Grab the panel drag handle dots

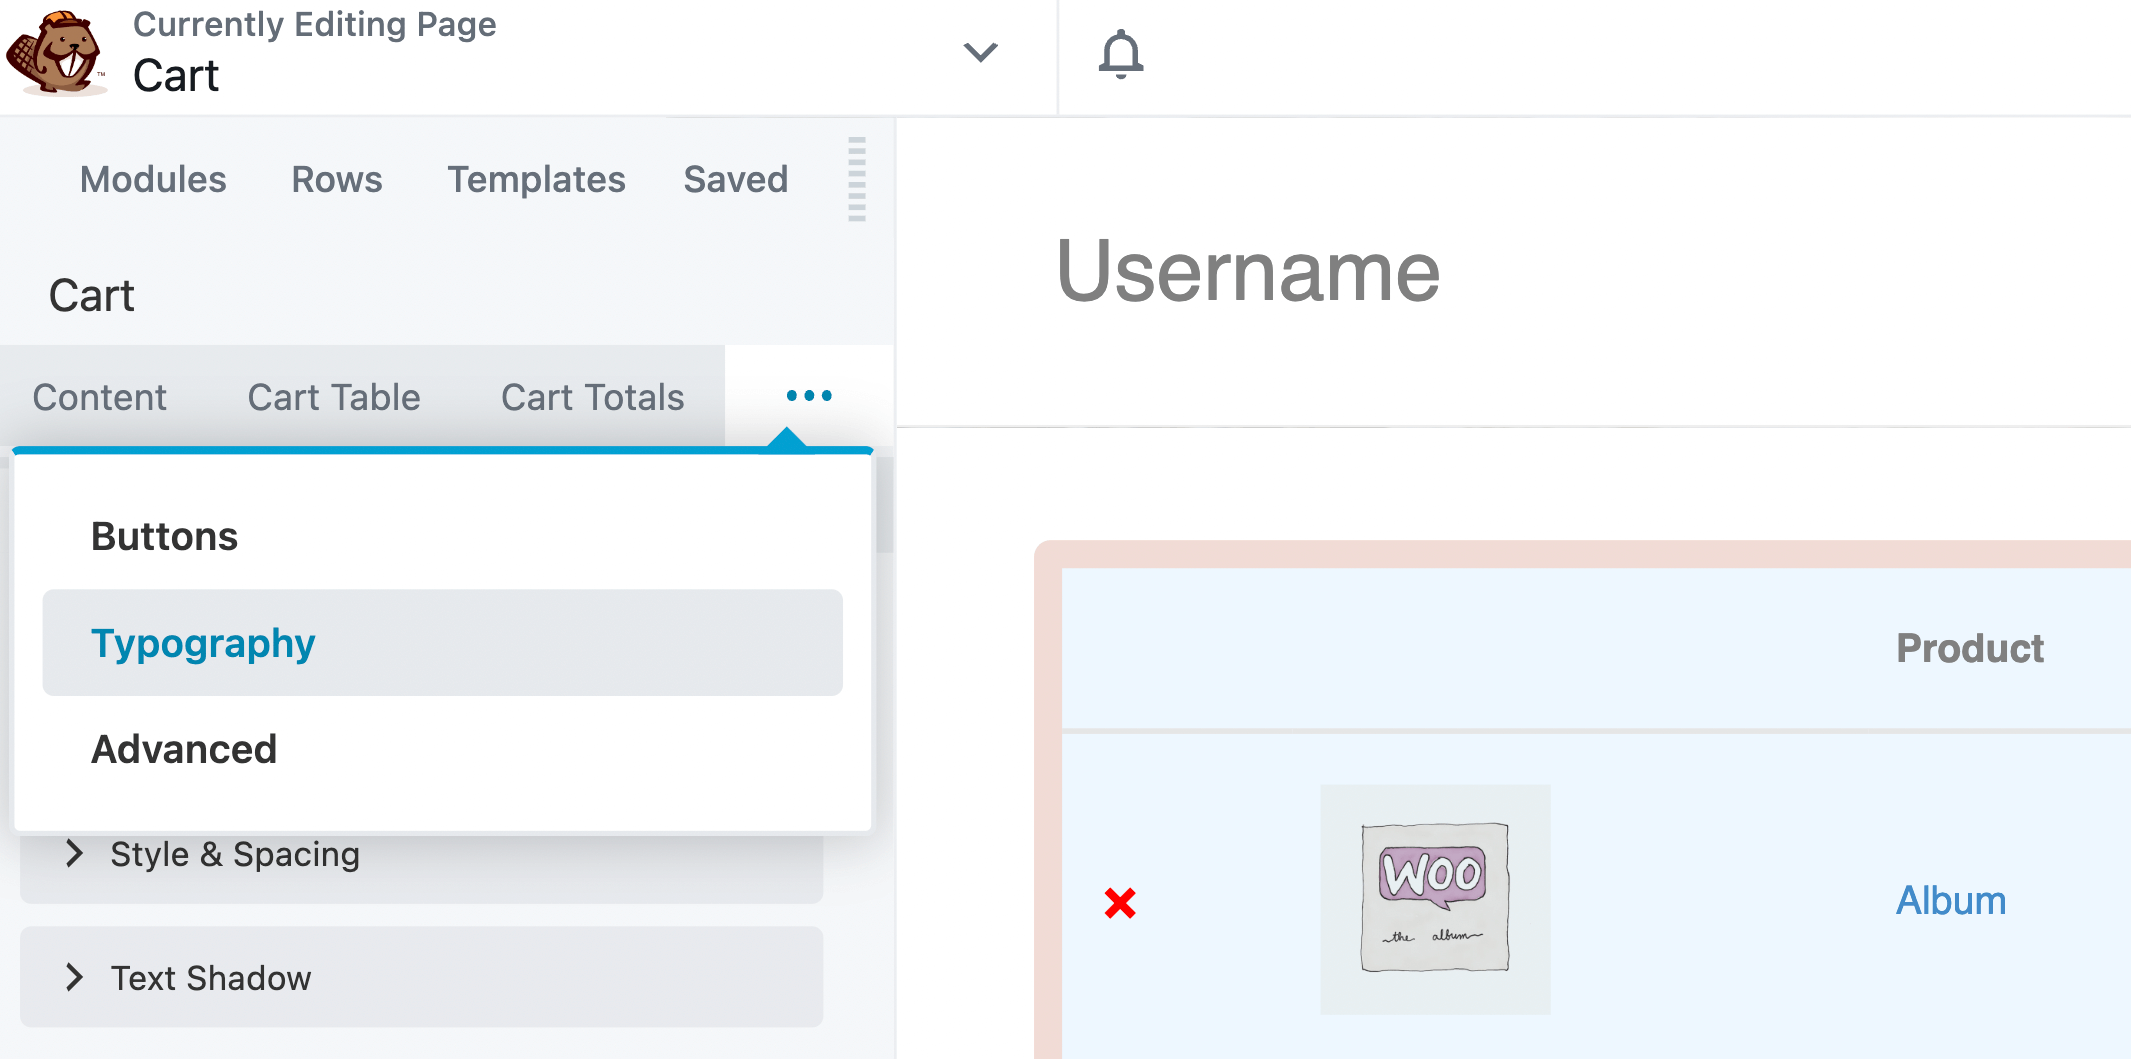(856, 182)
